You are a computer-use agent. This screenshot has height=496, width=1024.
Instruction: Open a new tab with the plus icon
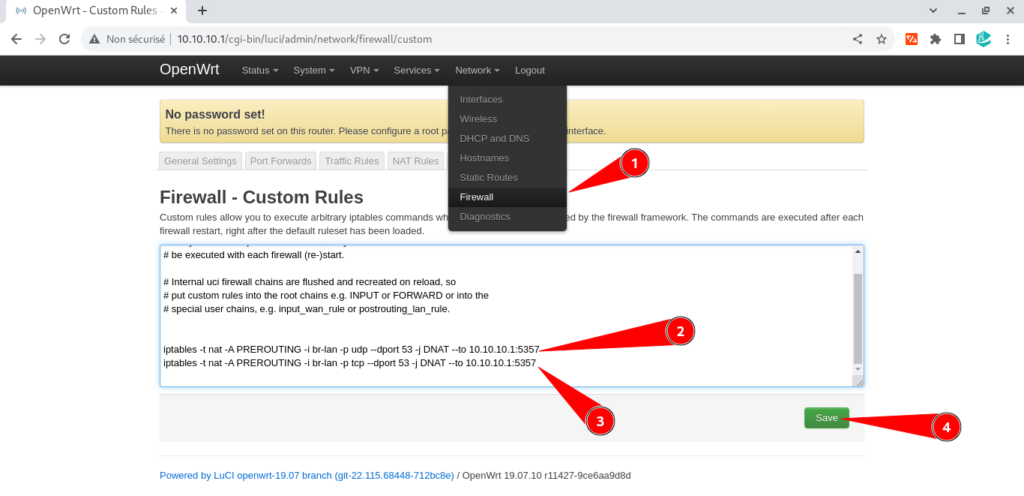(x=202, y=10)
